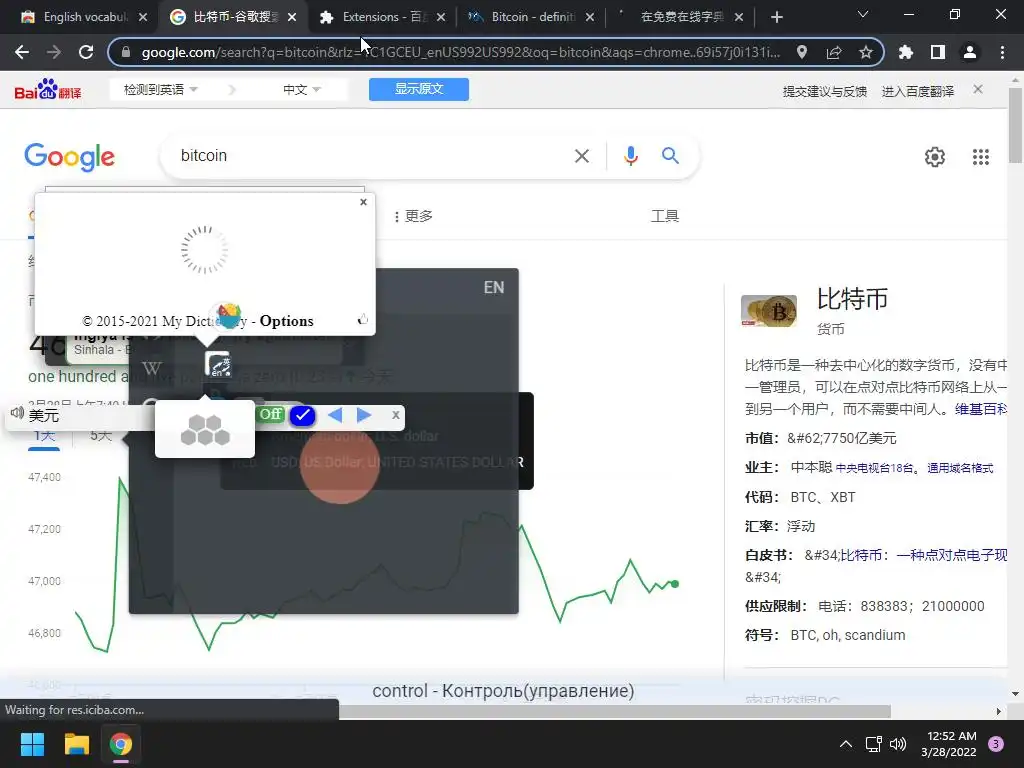Open 维基百科 link in knowledge panel
This screenshot has height=768, width=1024.
(x=981, y=409)
